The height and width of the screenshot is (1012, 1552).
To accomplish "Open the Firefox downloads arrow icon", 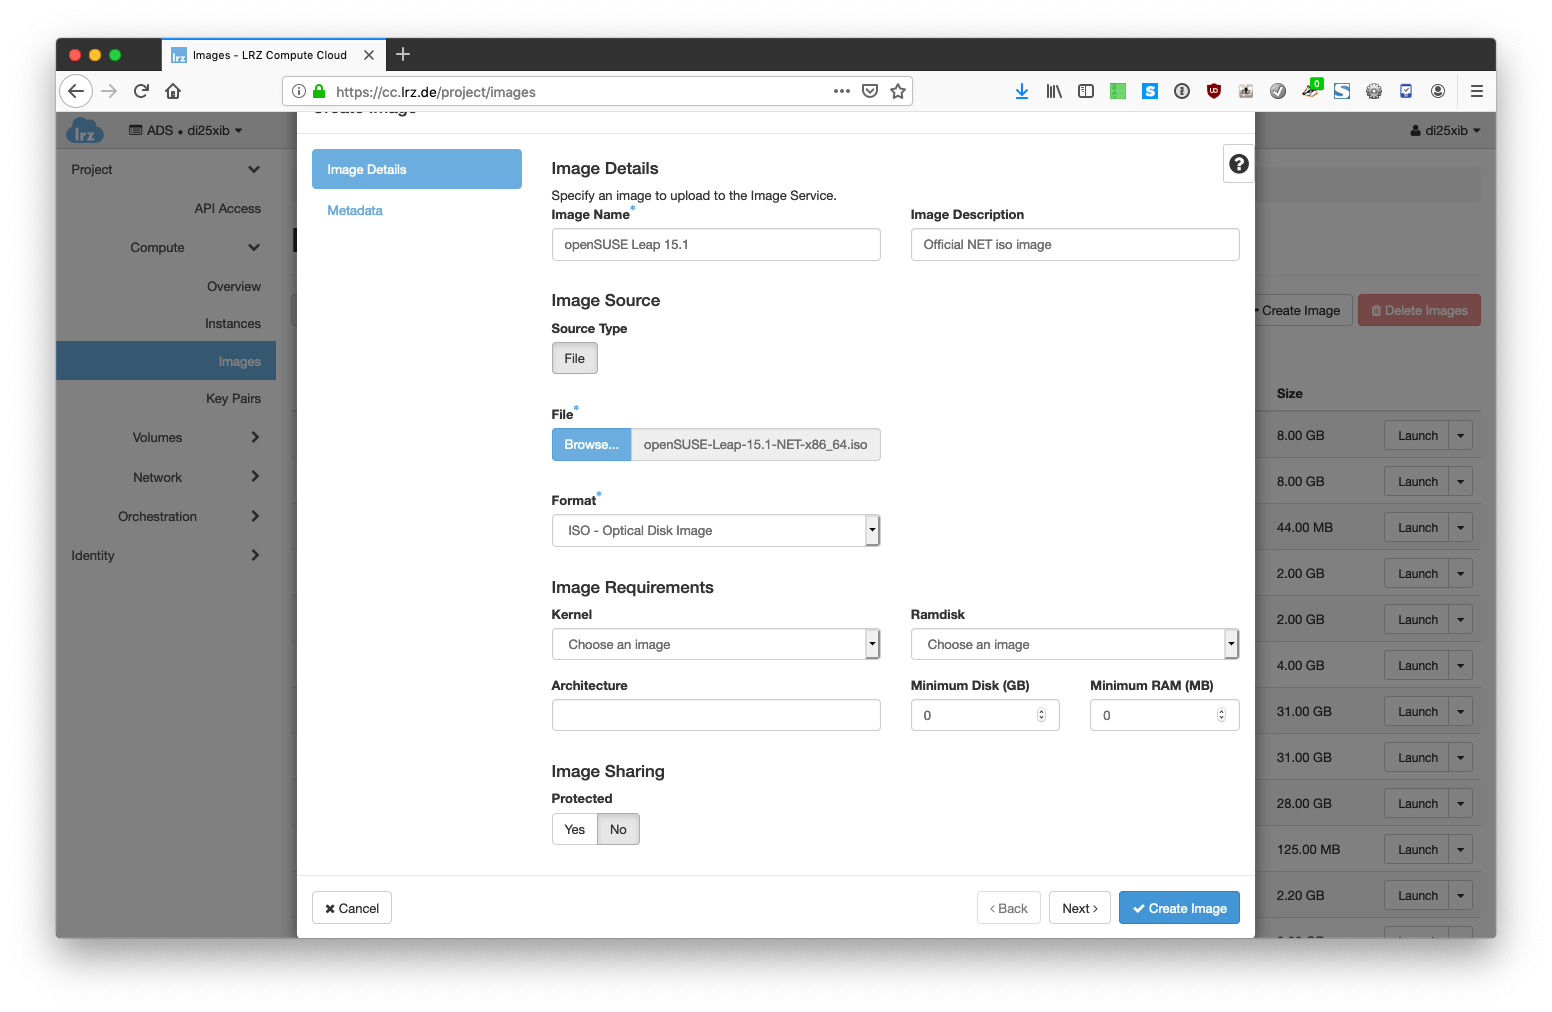I will [x=1021, y=91].
